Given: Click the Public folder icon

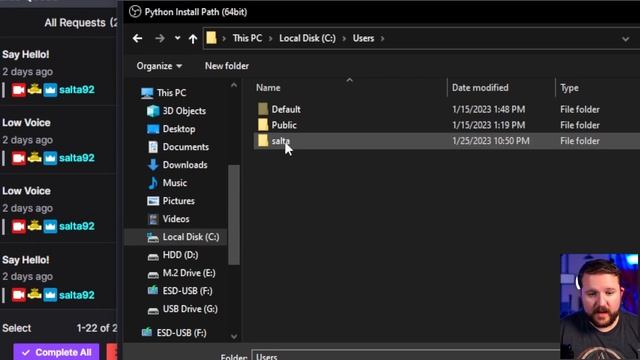Looking at the screenshot, I should click(263, 125).
